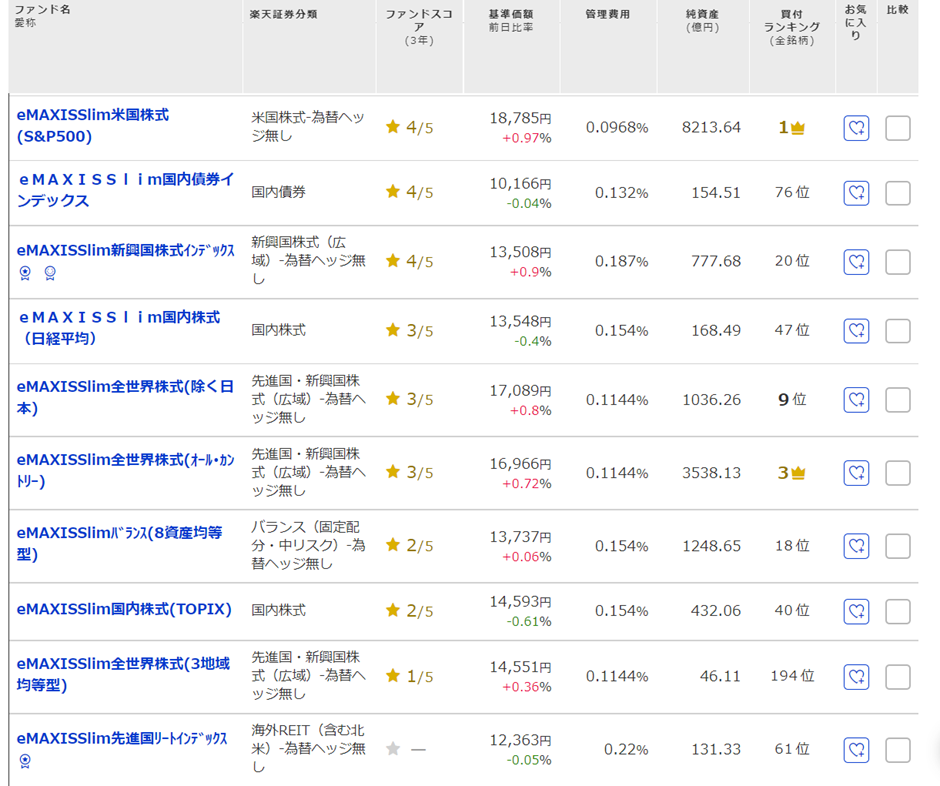Click the crown icon beside rank 1
The image size is (940, 786).
pyautogui.click(x=798, y=128)
